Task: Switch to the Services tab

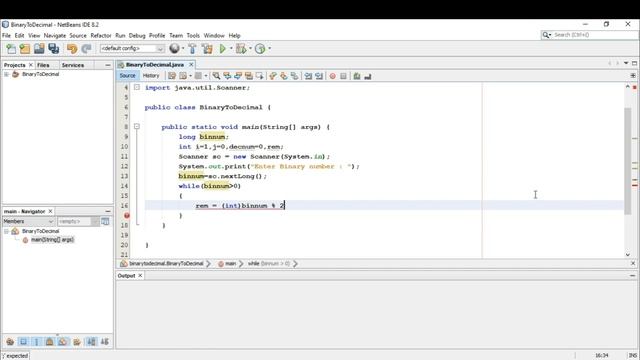Action: pyautogui.click(x=73, y=65)
